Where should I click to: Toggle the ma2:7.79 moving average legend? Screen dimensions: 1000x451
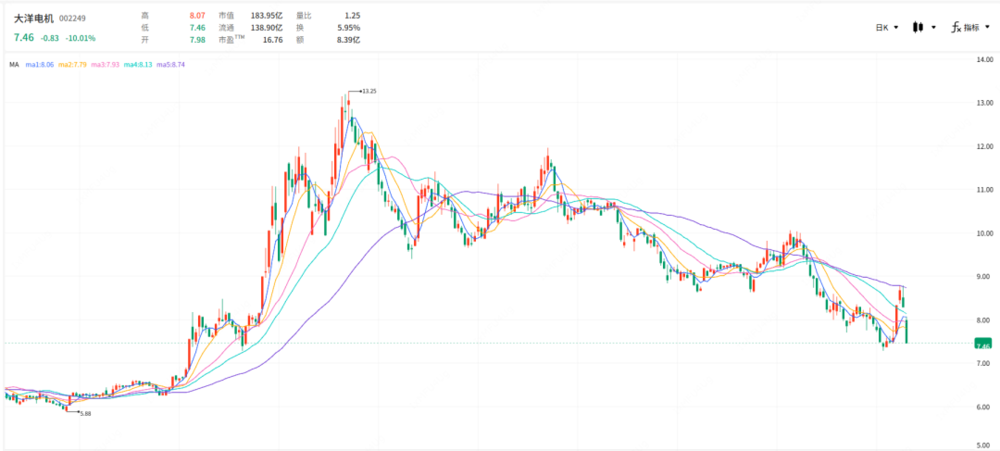click(71, 64)
